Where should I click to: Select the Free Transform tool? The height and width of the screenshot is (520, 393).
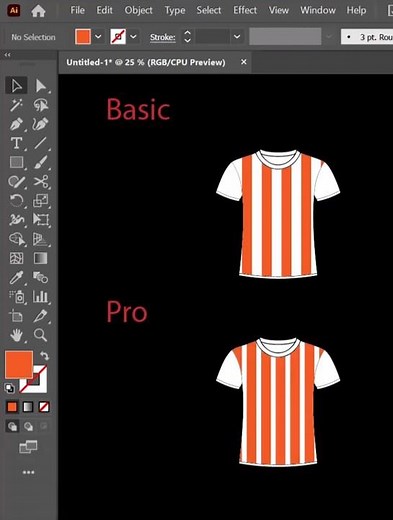[41, 220]
